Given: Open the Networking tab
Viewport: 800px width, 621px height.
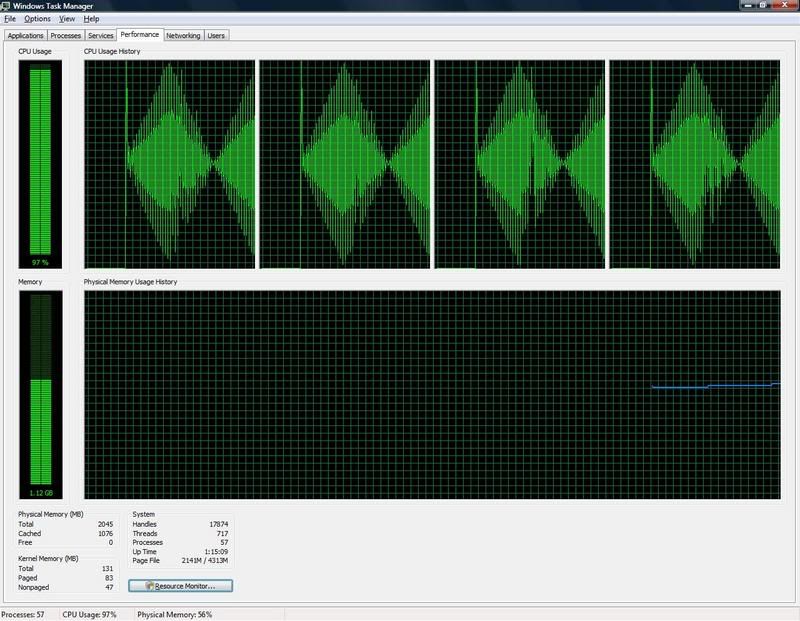Looking at the screenshot, I should [x=183, y=36].
